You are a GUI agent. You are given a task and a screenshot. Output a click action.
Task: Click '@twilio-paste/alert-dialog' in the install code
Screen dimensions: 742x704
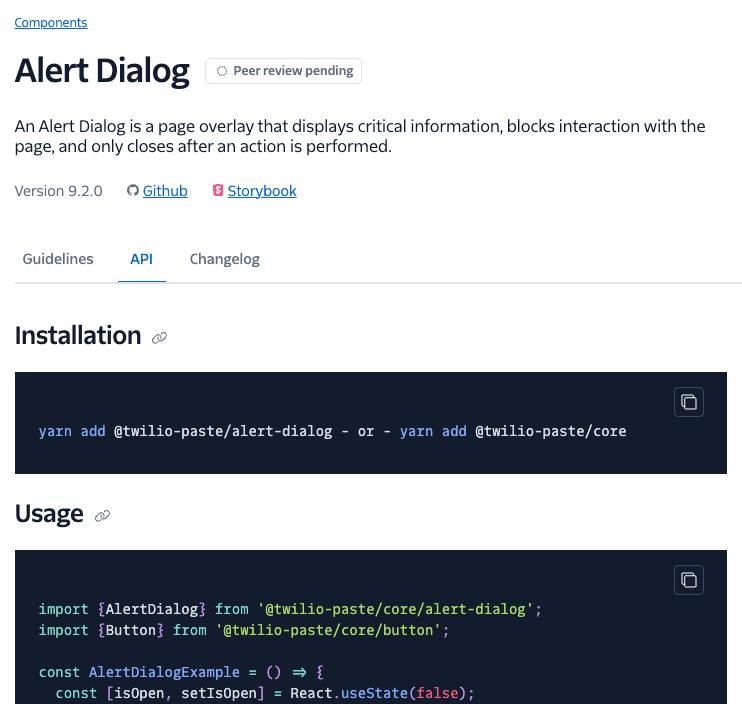coord(223,431)
